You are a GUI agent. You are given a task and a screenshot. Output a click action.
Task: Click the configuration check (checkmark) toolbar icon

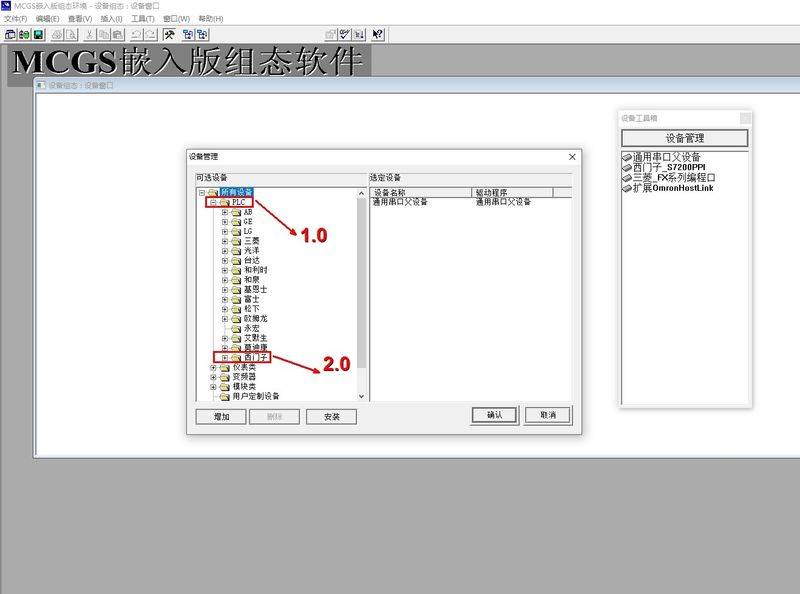click(x=345, y=34)
